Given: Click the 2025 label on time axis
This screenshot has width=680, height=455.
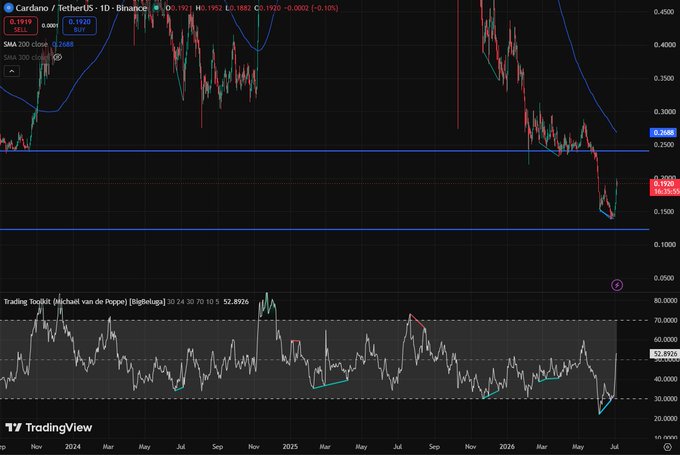Looking at the screenshot, I should point(290,446).
